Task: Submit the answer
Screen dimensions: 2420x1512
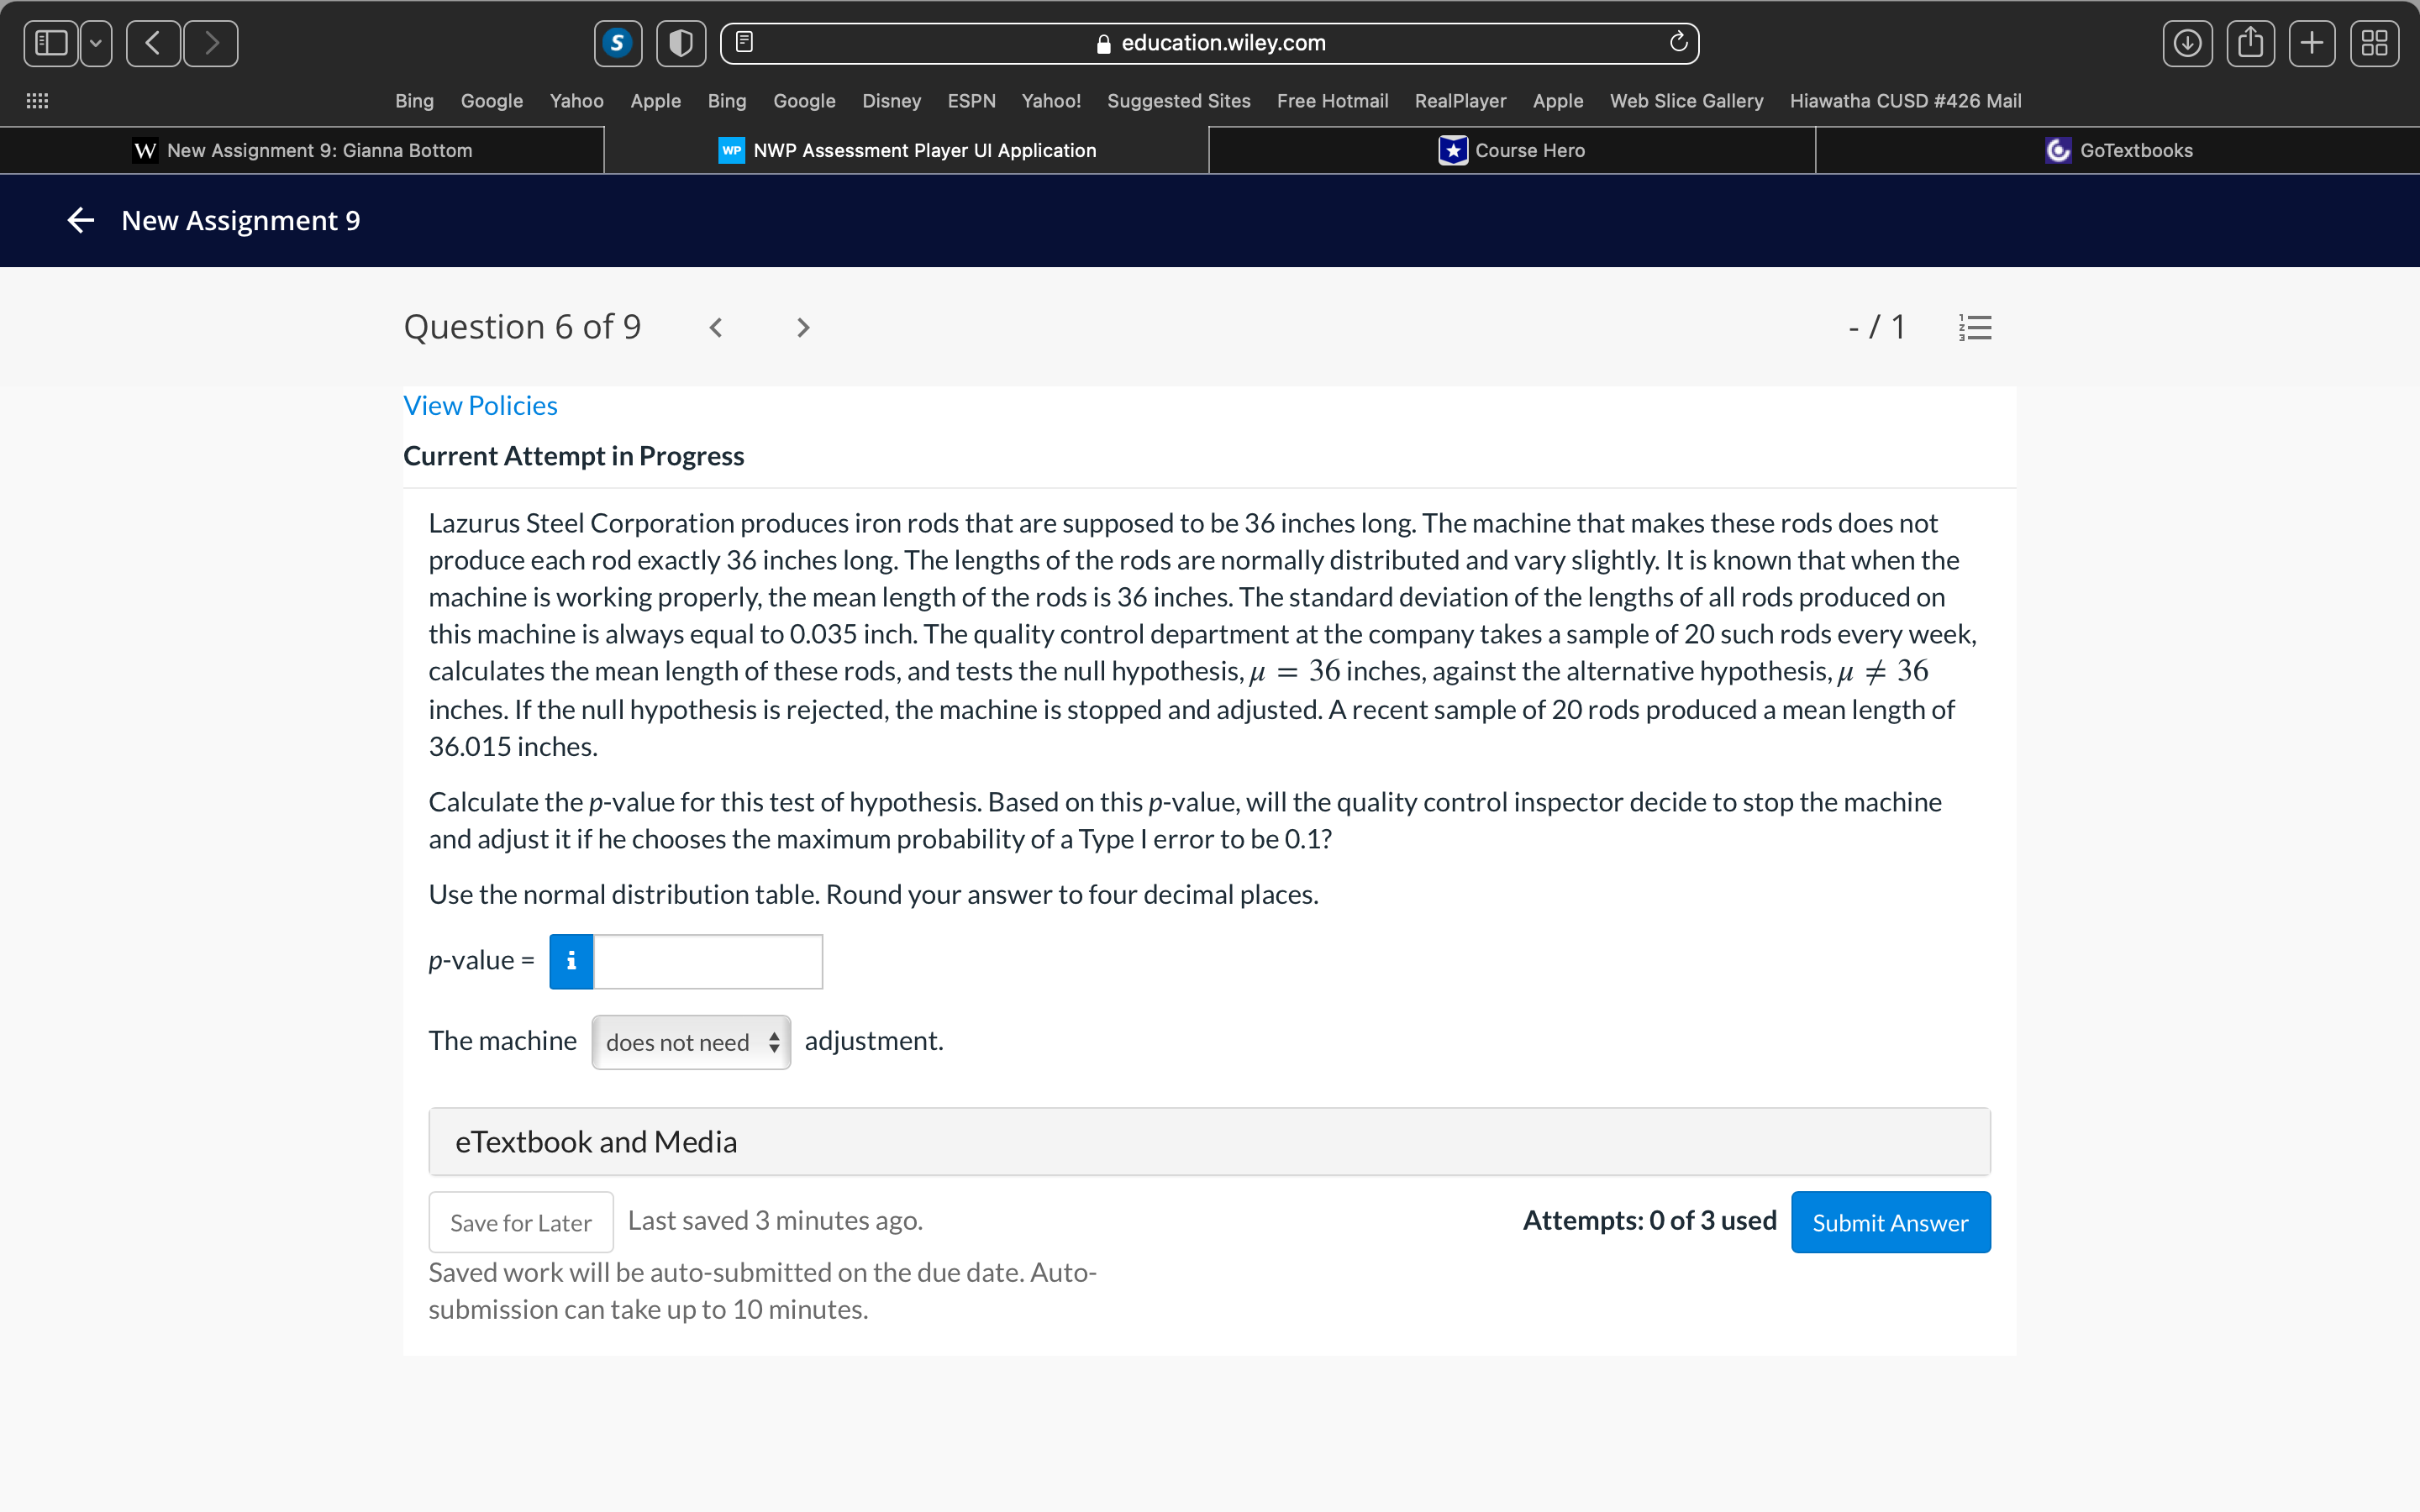Action: coord(1890,1221)
